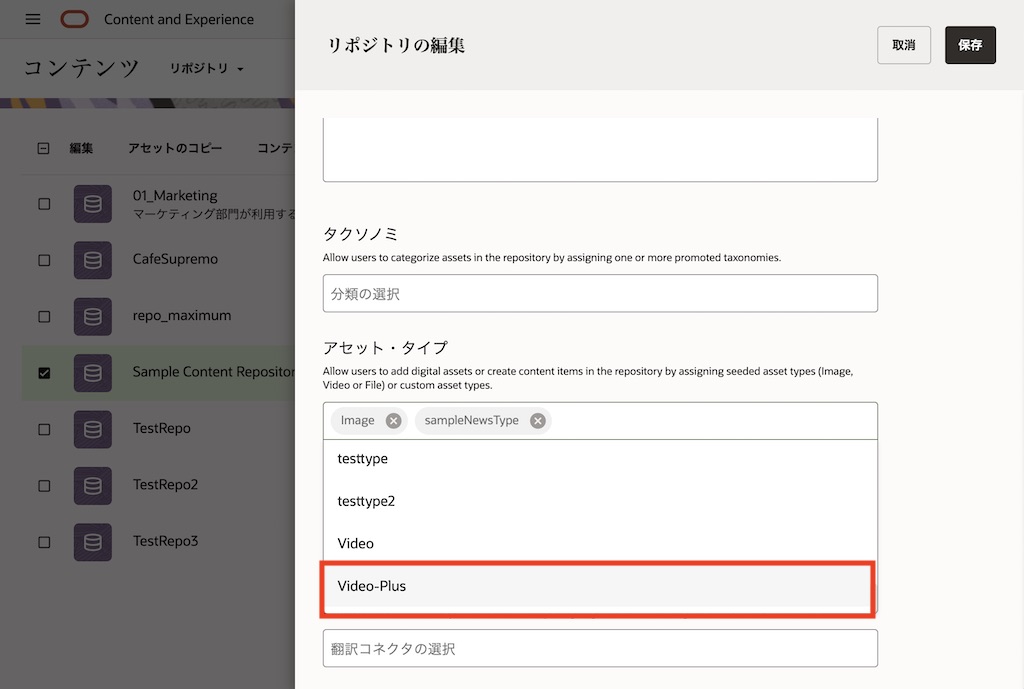Screen dimensions: 1024x689
Task: Click inside the description text area
Action: (600, 150)
